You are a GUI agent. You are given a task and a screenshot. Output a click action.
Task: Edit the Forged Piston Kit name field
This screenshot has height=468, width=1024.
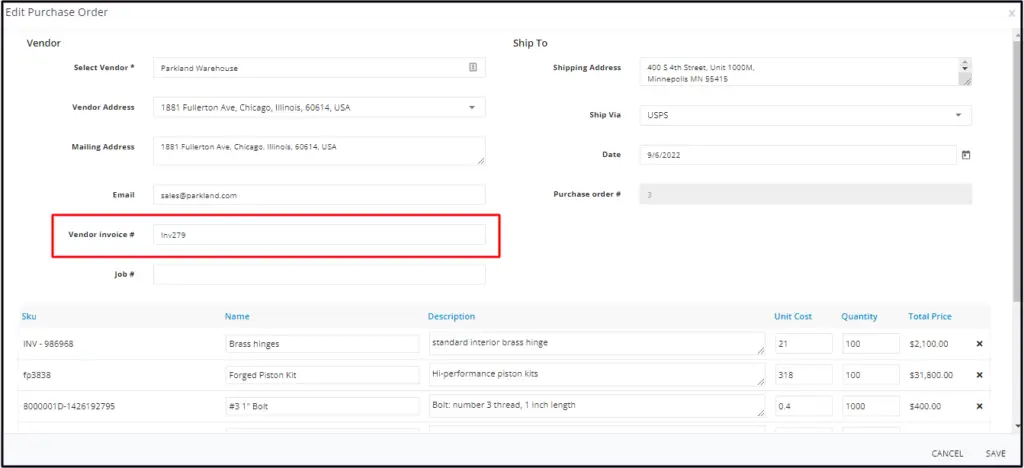323,375
